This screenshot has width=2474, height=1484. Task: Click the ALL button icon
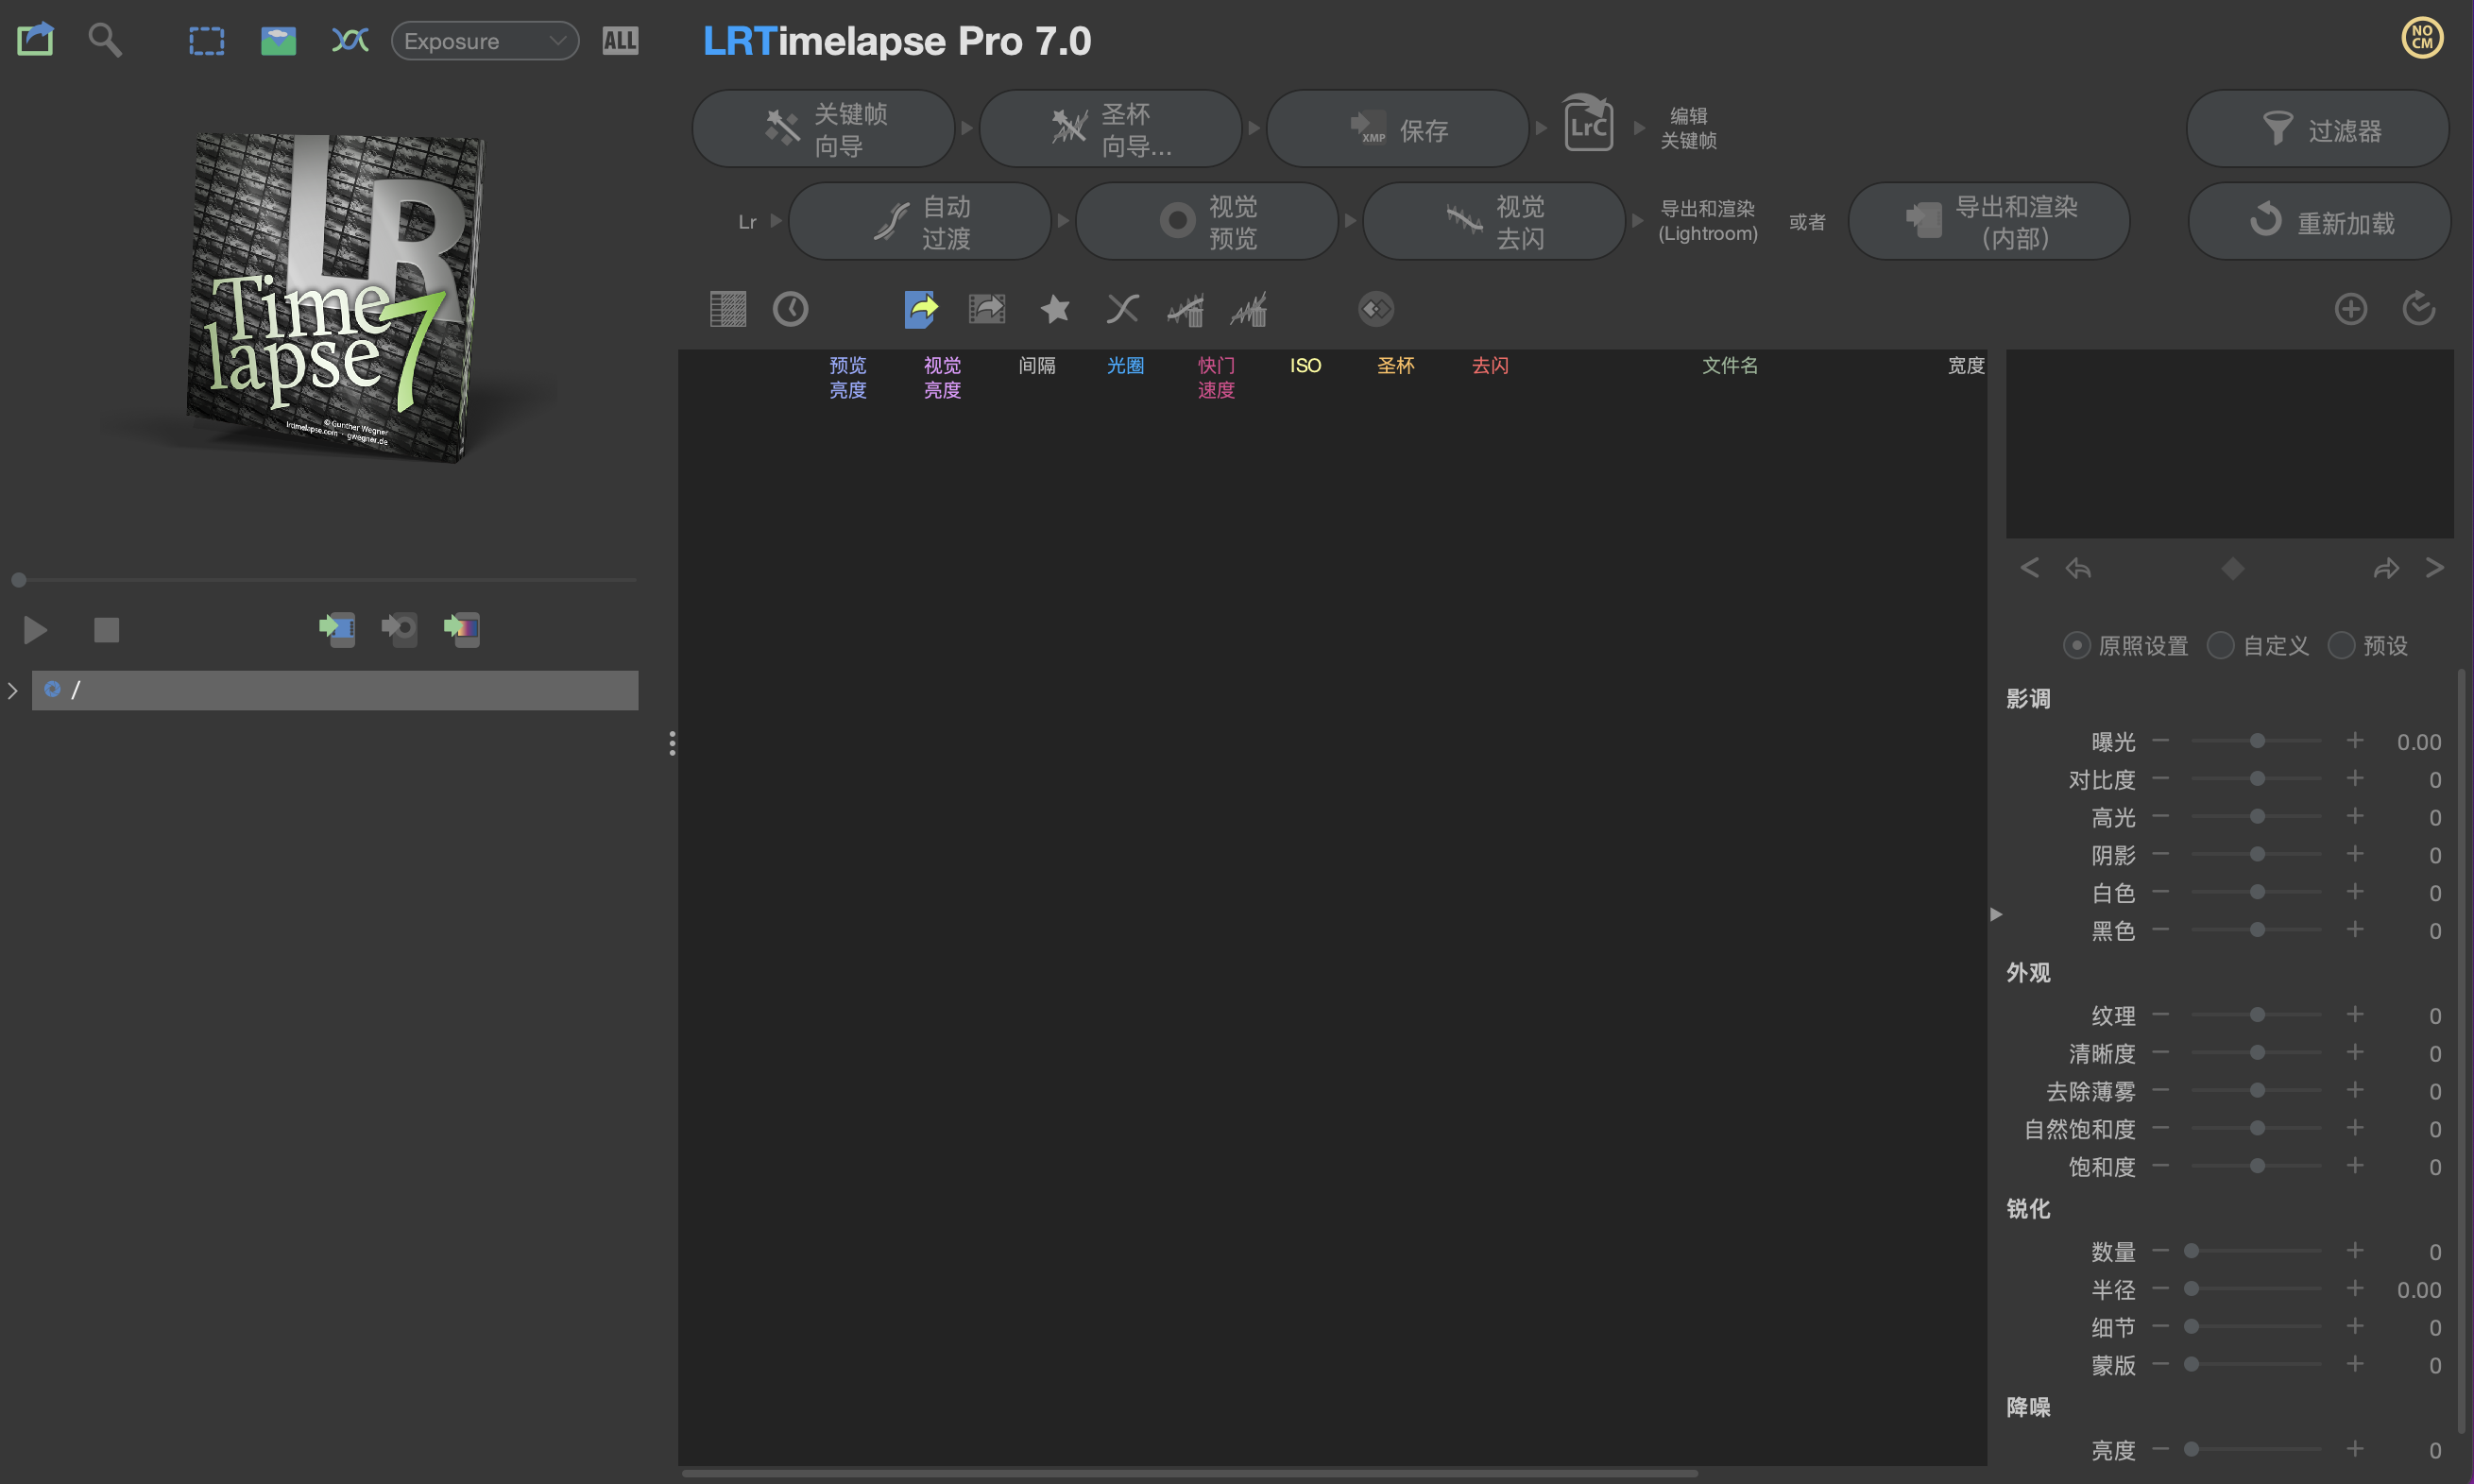620,41
